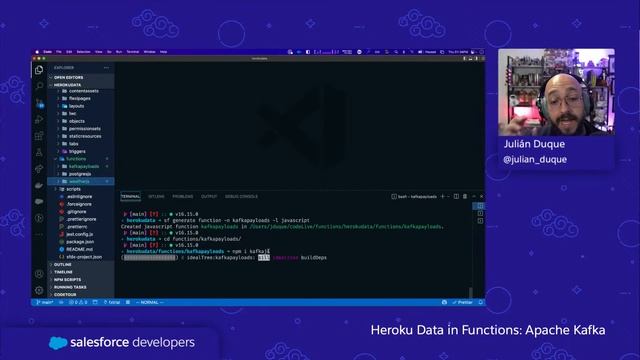Viewport: 640px width, 360px height.
Task: Close the terminal panel with the X icon
Action: (x=481, y=196)
